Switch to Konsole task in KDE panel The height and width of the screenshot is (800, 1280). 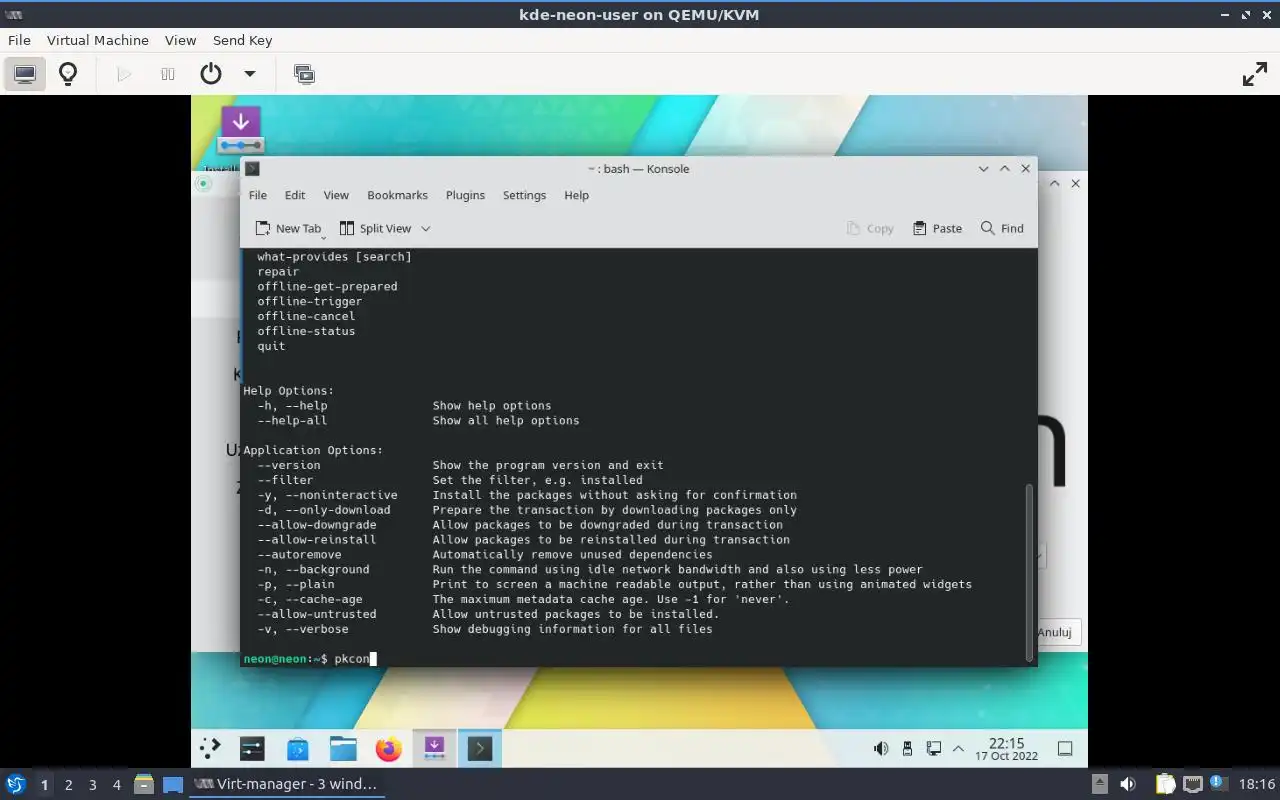(480, 747)
